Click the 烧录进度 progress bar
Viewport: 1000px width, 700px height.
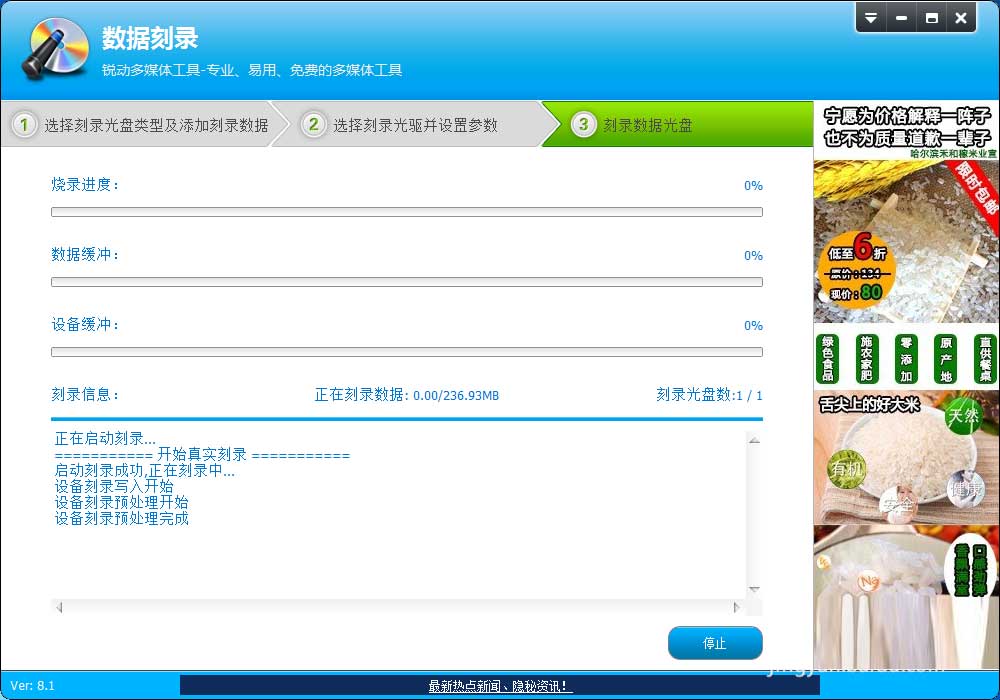(x=405, y=211)
